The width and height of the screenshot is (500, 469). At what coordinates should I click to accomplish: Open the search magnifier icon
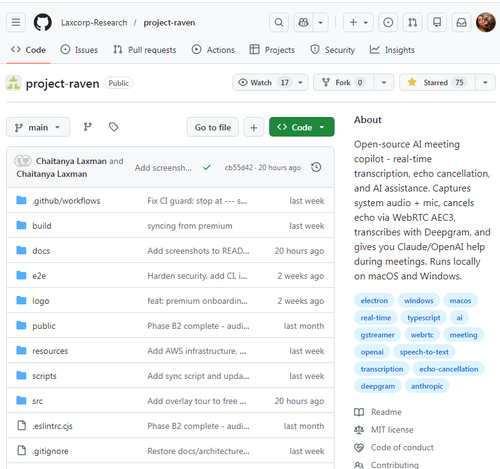[279, 22]
